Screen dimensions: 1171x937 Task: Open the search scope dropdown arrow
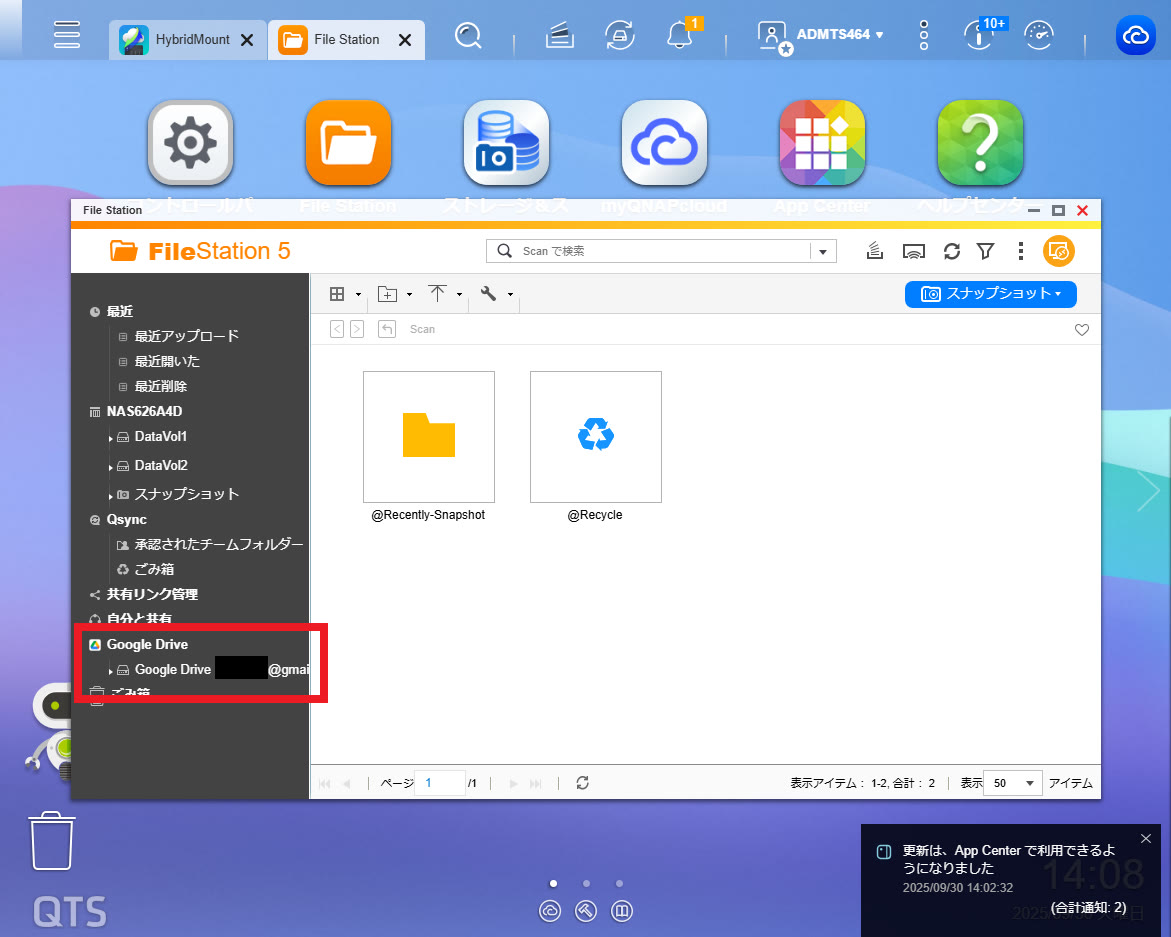(823, 252)
